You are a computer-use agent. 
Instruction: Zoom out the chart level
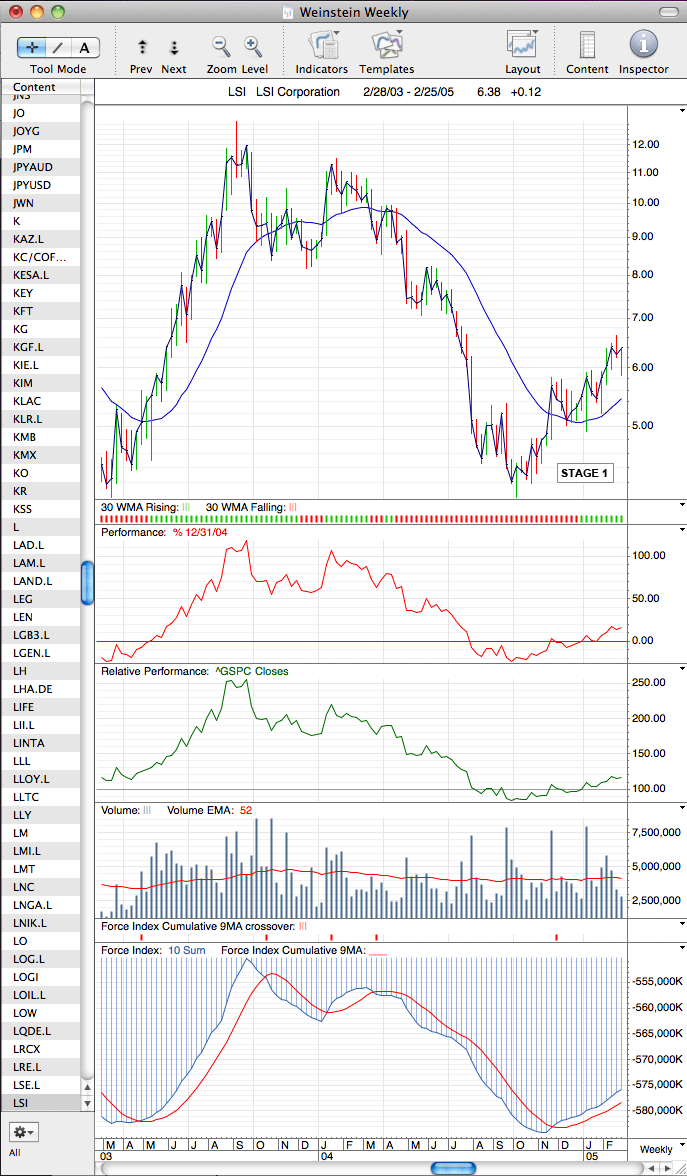coord(221,46)
